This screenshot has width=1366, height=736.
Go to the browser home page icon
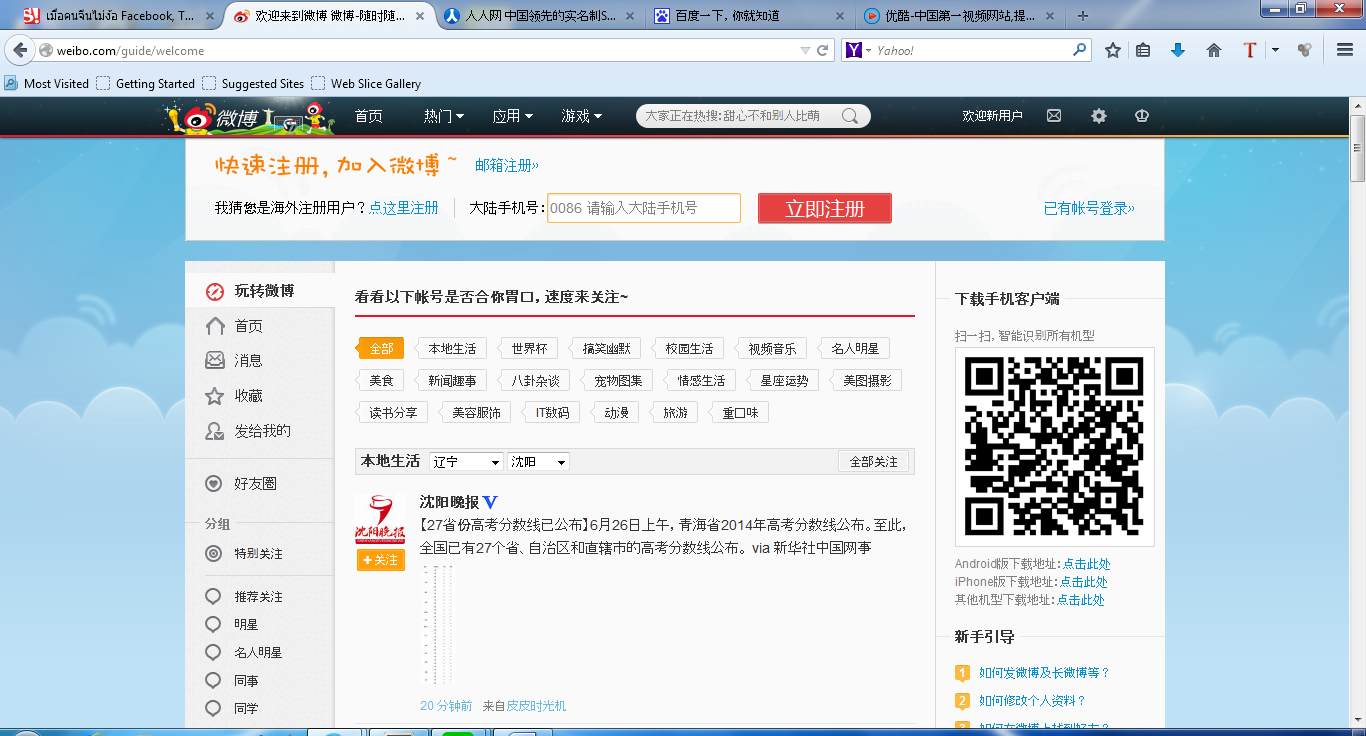(1214, 50)
